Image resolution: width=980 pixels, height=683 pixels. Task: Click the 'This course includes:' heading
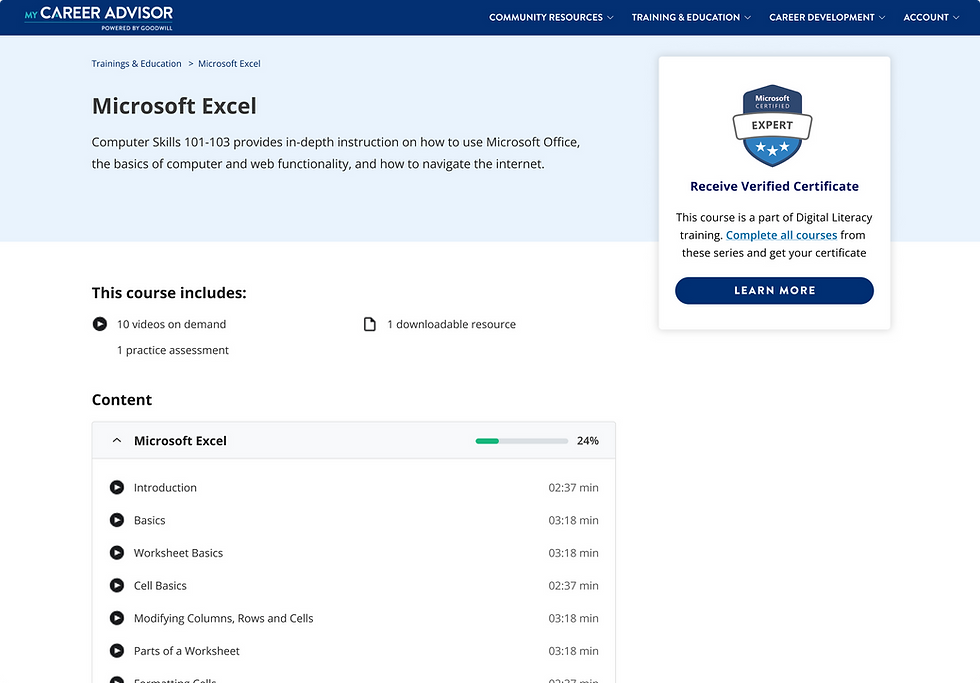point(169,293)
